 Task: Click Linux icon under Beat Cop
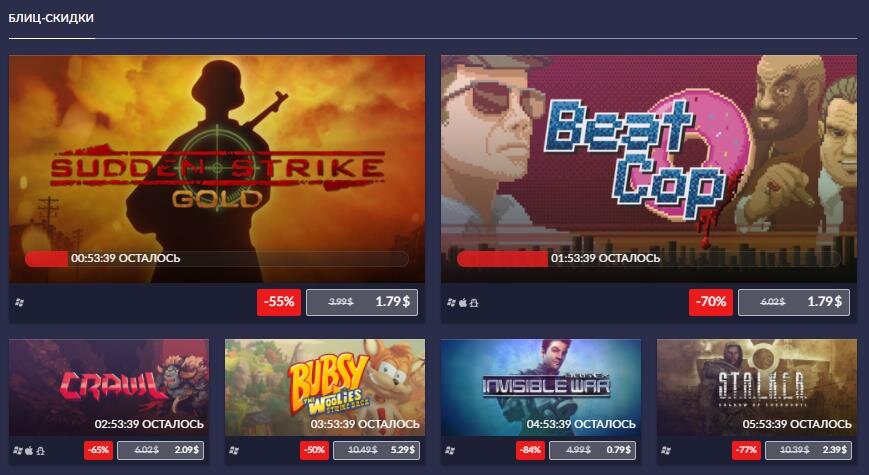(x=474, y=303)
